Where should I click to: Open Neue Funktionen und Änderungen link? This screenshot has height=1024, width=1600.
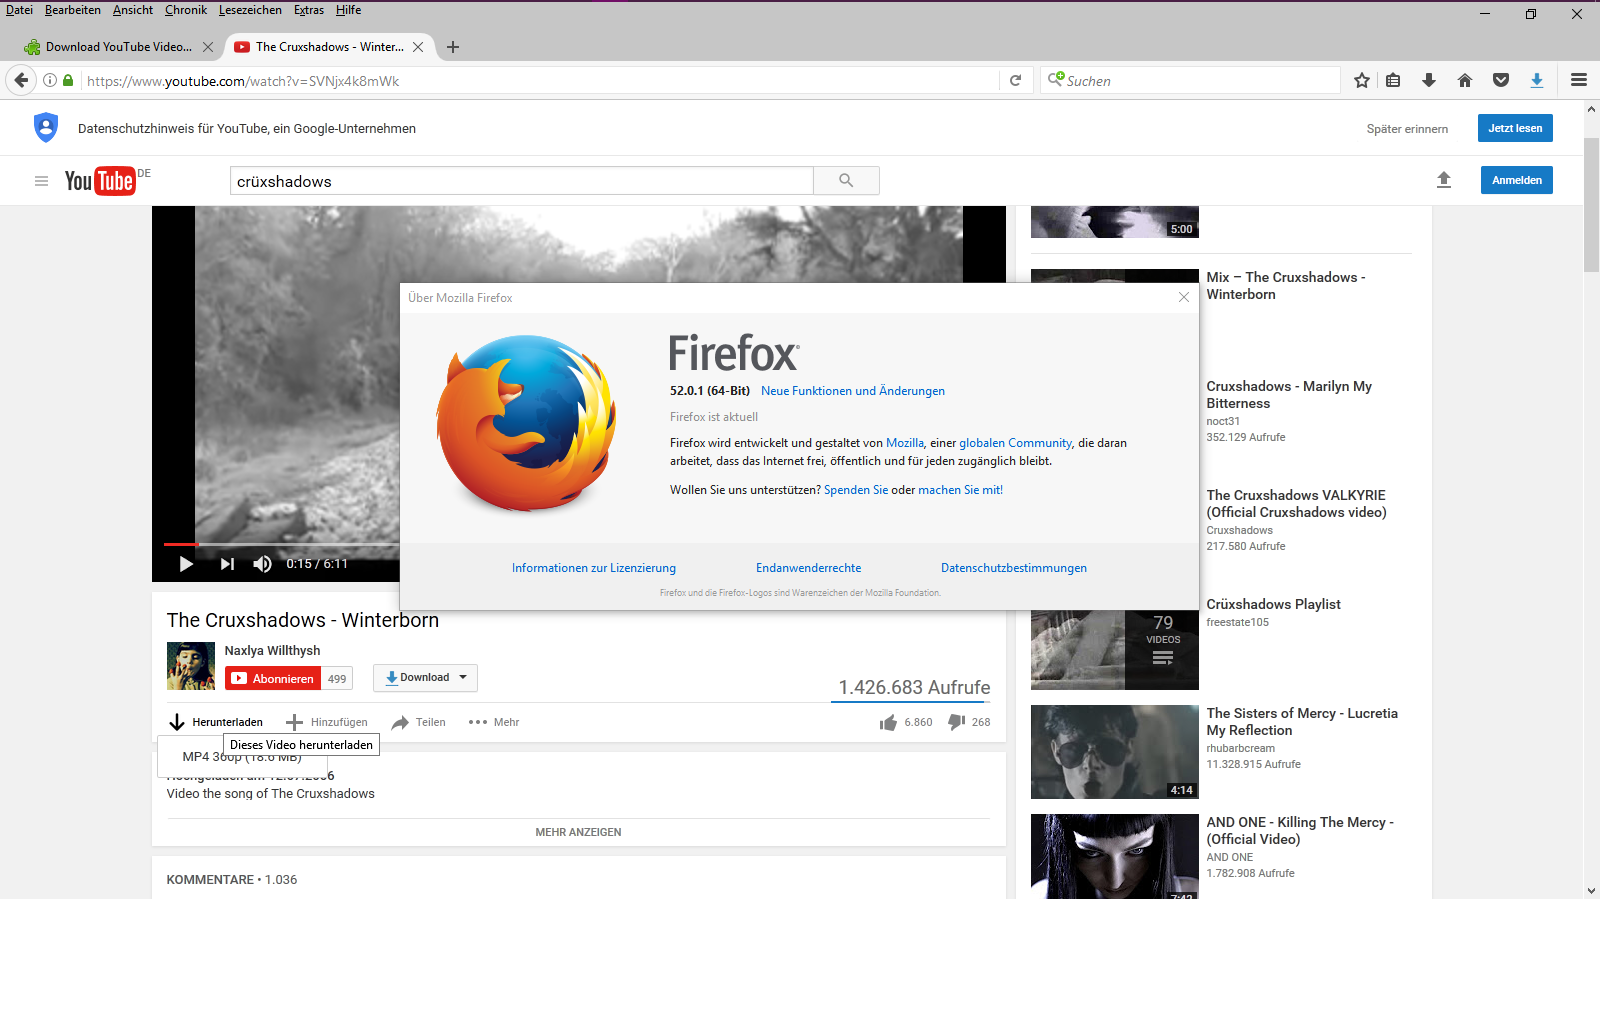853,391
